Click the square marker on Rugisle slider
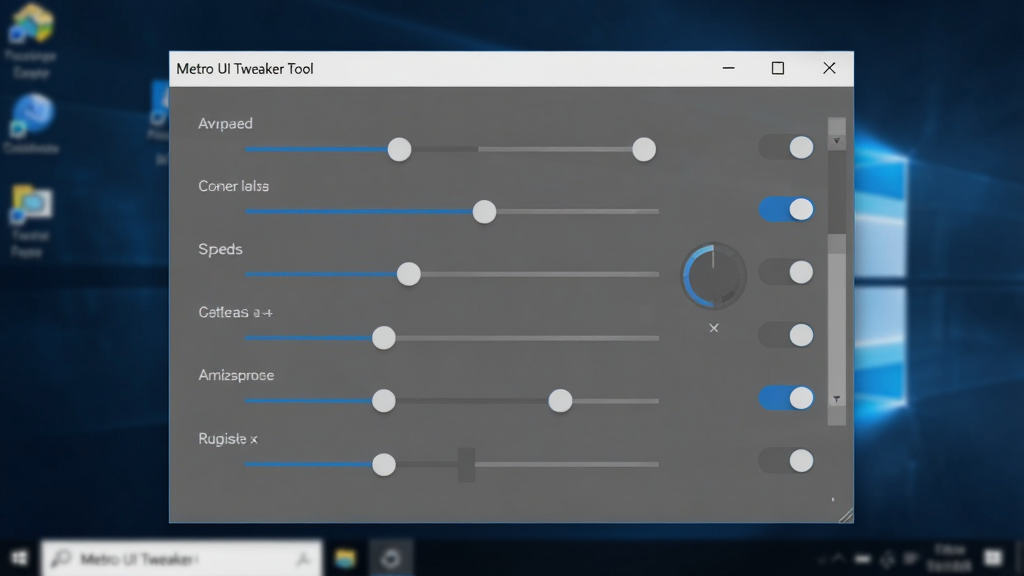 click(x=466, y=464)
